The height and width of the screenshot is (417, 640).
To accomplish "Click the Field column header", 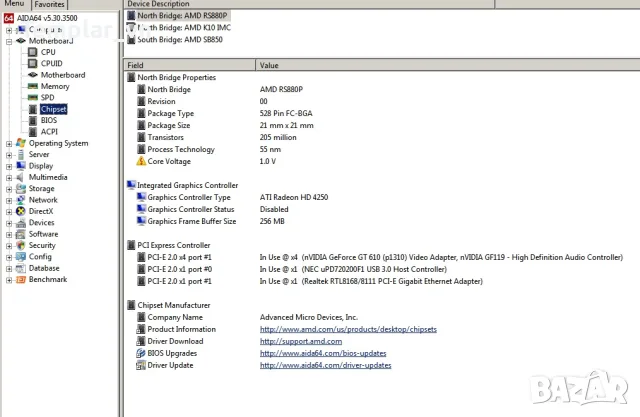I will pos(189,65).
